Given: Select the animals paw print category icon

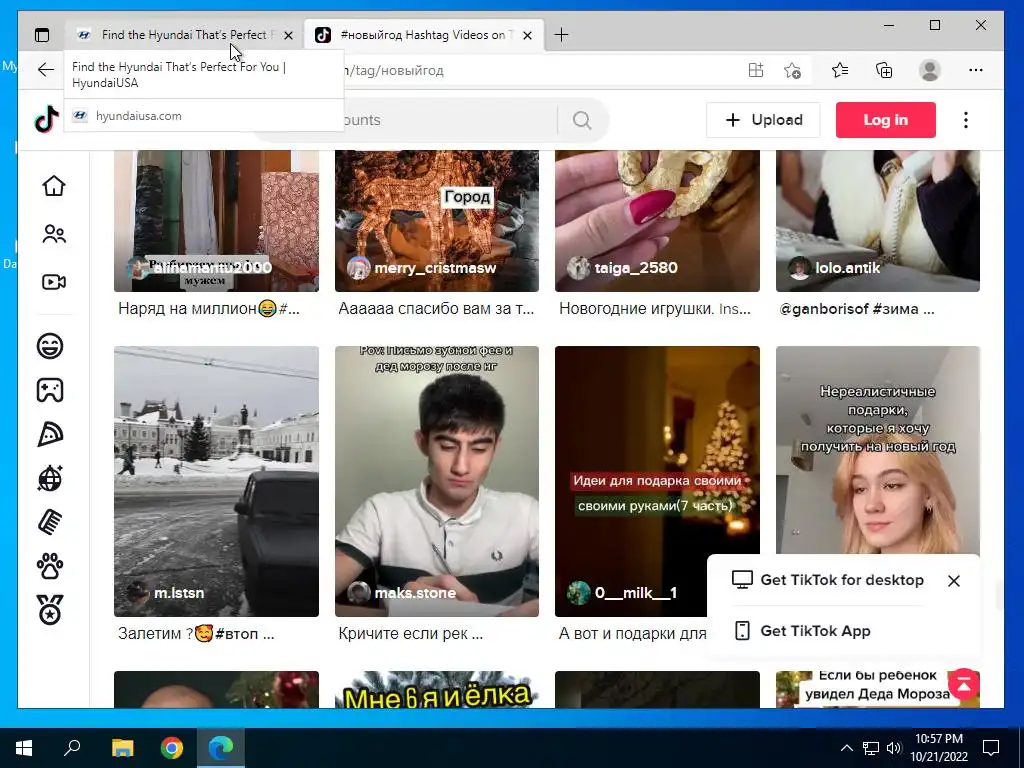Looking at the screenshot, I should click(50, 566).
